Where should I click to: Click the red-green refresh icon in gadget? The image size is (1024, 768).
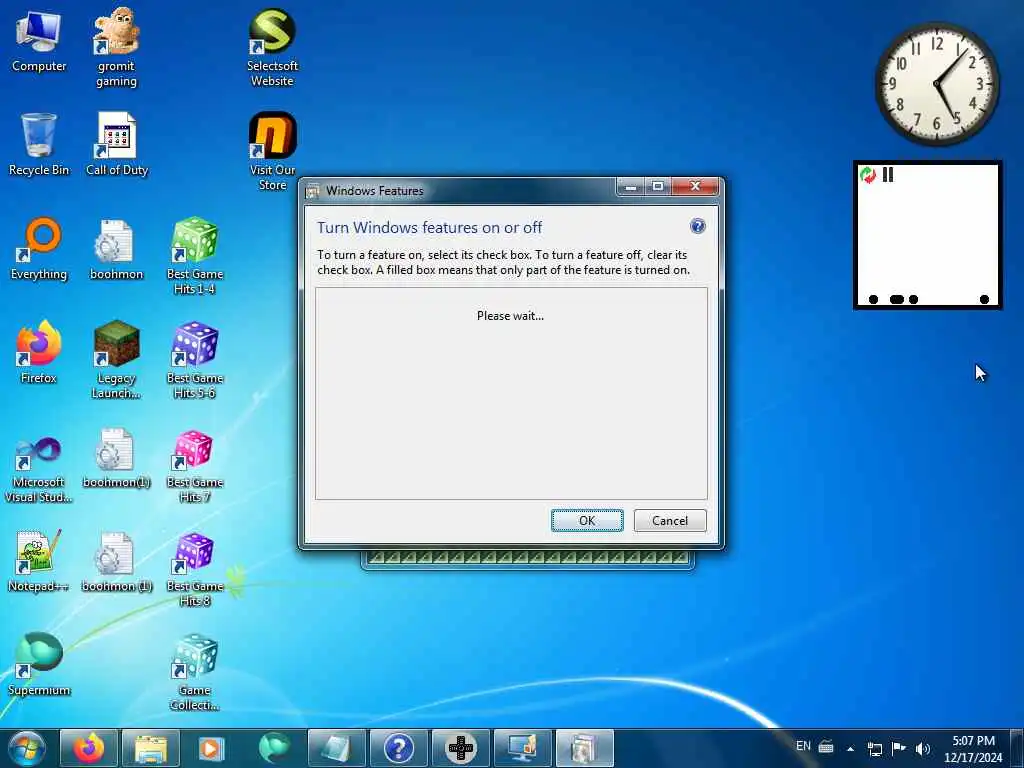pos(868,174)
